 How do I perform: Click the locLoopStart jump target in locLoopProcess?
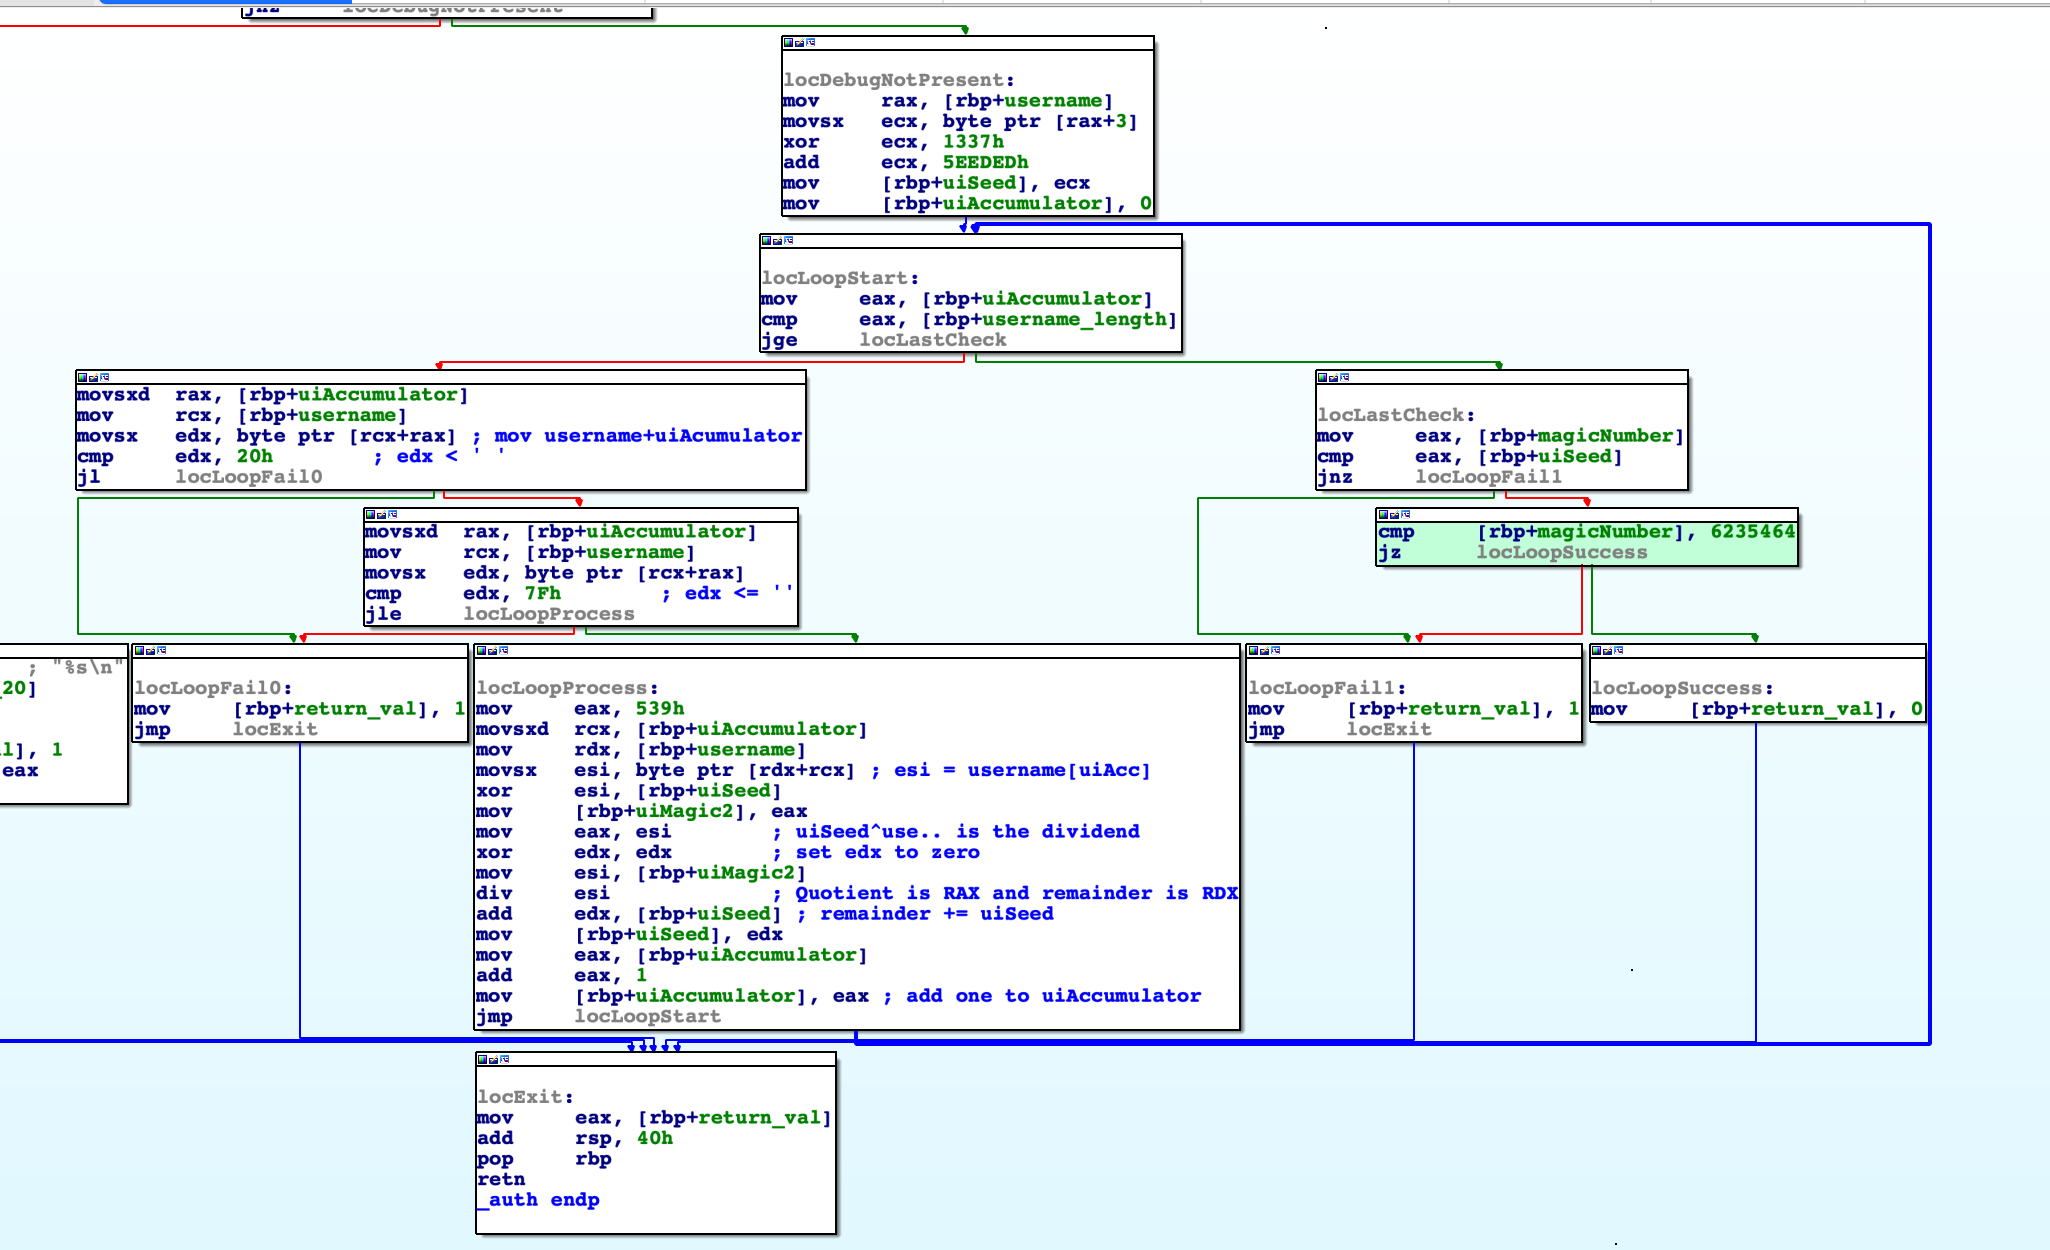647,1017
